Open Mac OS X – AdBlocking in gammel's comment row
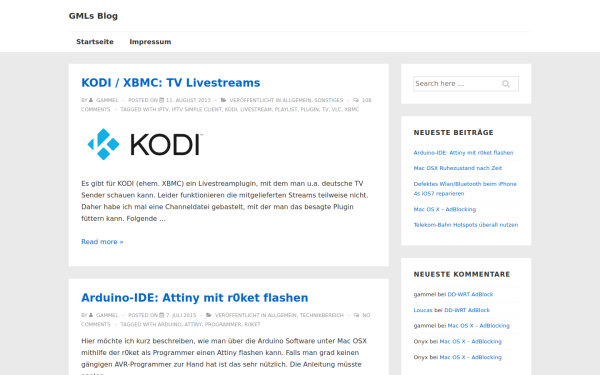Image resolution: width=600 pixels, height=375 pixels. coord(479,326)
